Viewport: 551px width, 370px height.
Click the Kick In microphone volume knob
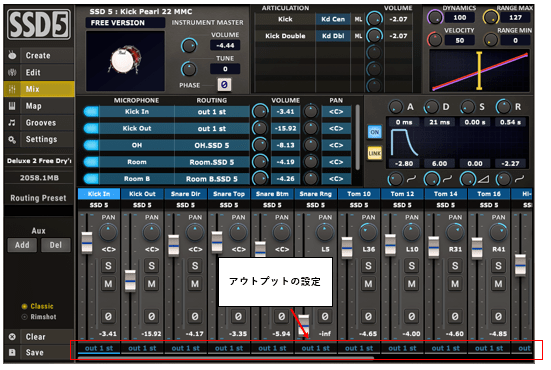[x=260, y=112]
